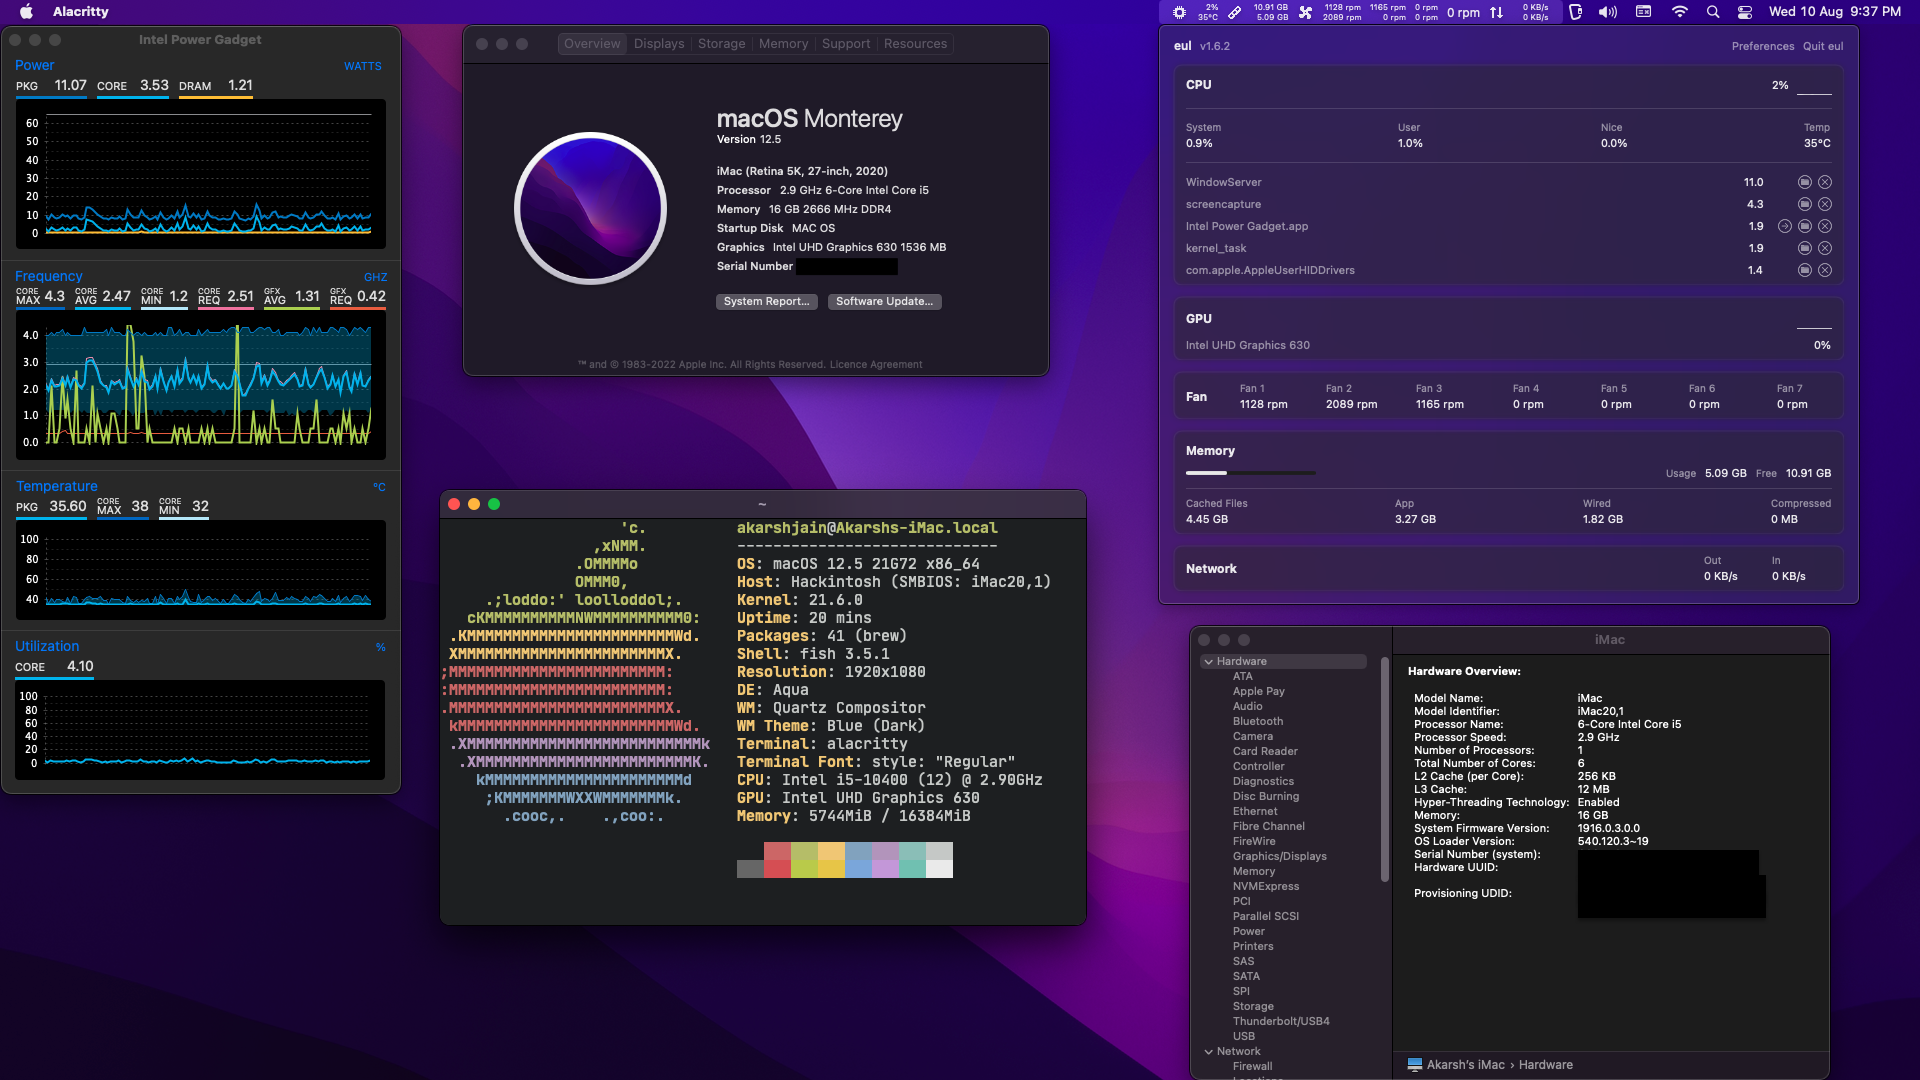Open the Licence Agreement link
The width and height of the screenshot is (1920, 1080).
876,365
